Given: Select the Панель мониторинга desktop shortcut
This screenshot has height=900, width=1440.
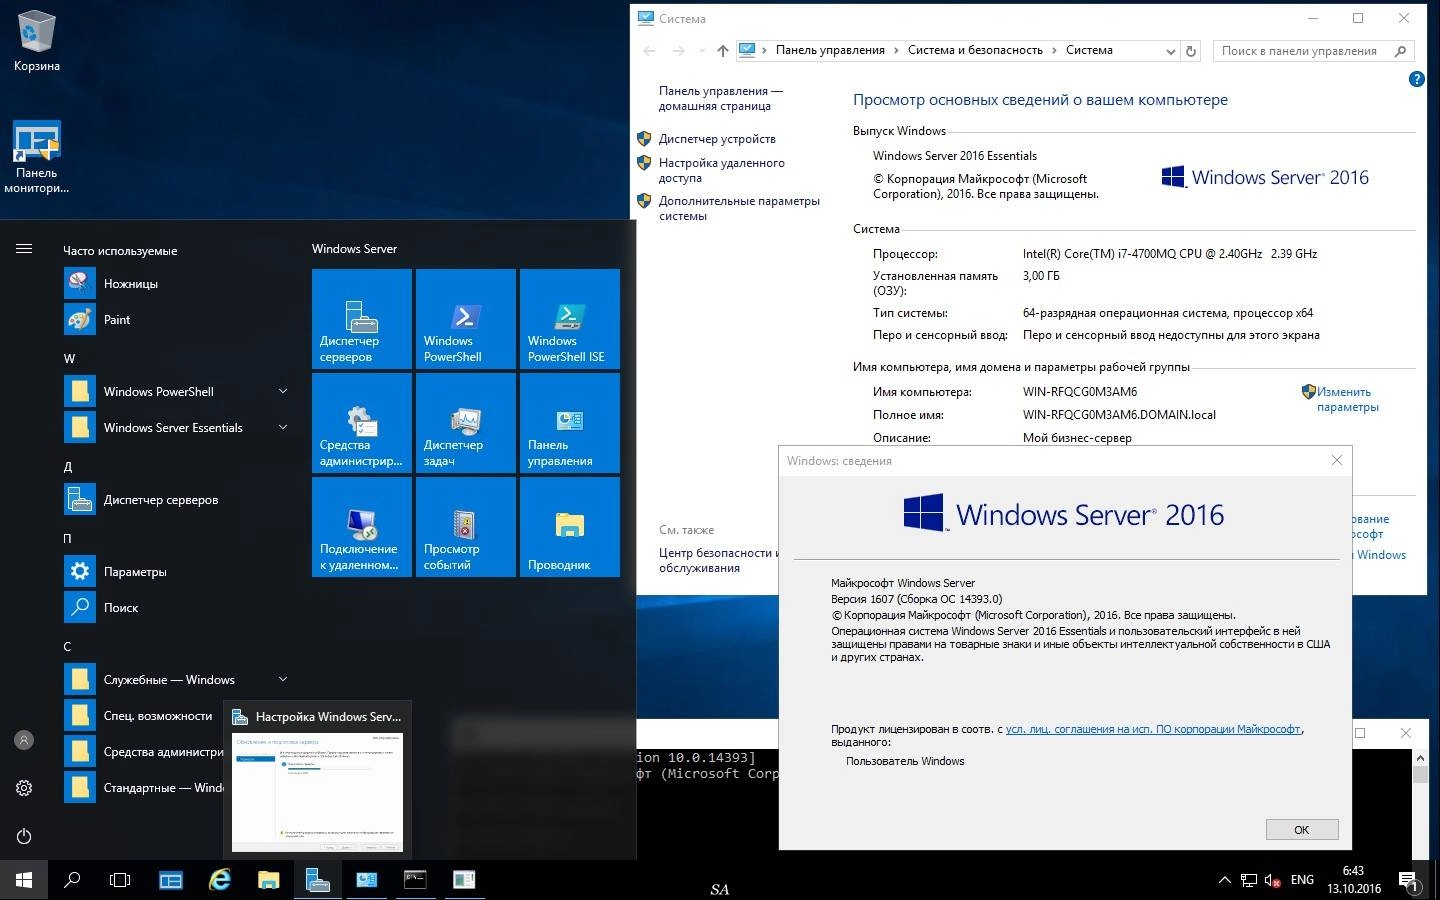Looking at the screenshot, I should [x=37, y=157].
